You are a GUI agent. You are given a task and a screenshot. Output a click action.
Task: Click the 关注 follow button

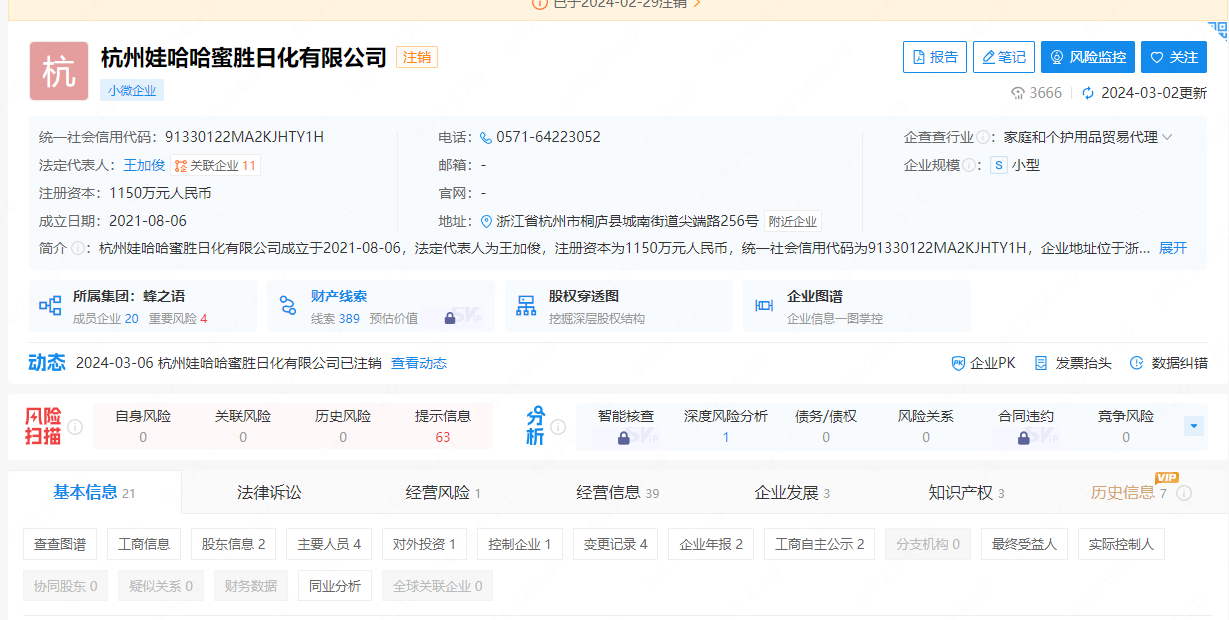[1174, 57]
